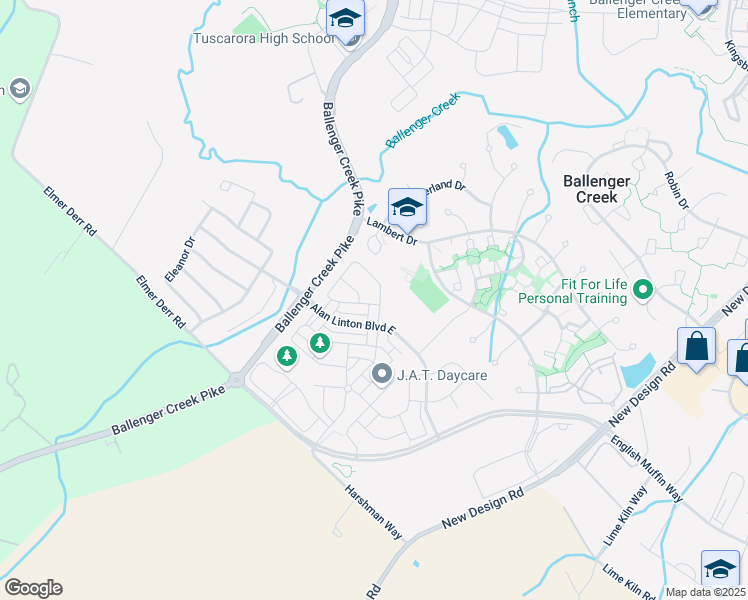Click the Ballenger Creek Elementary label

pos(638,9)
